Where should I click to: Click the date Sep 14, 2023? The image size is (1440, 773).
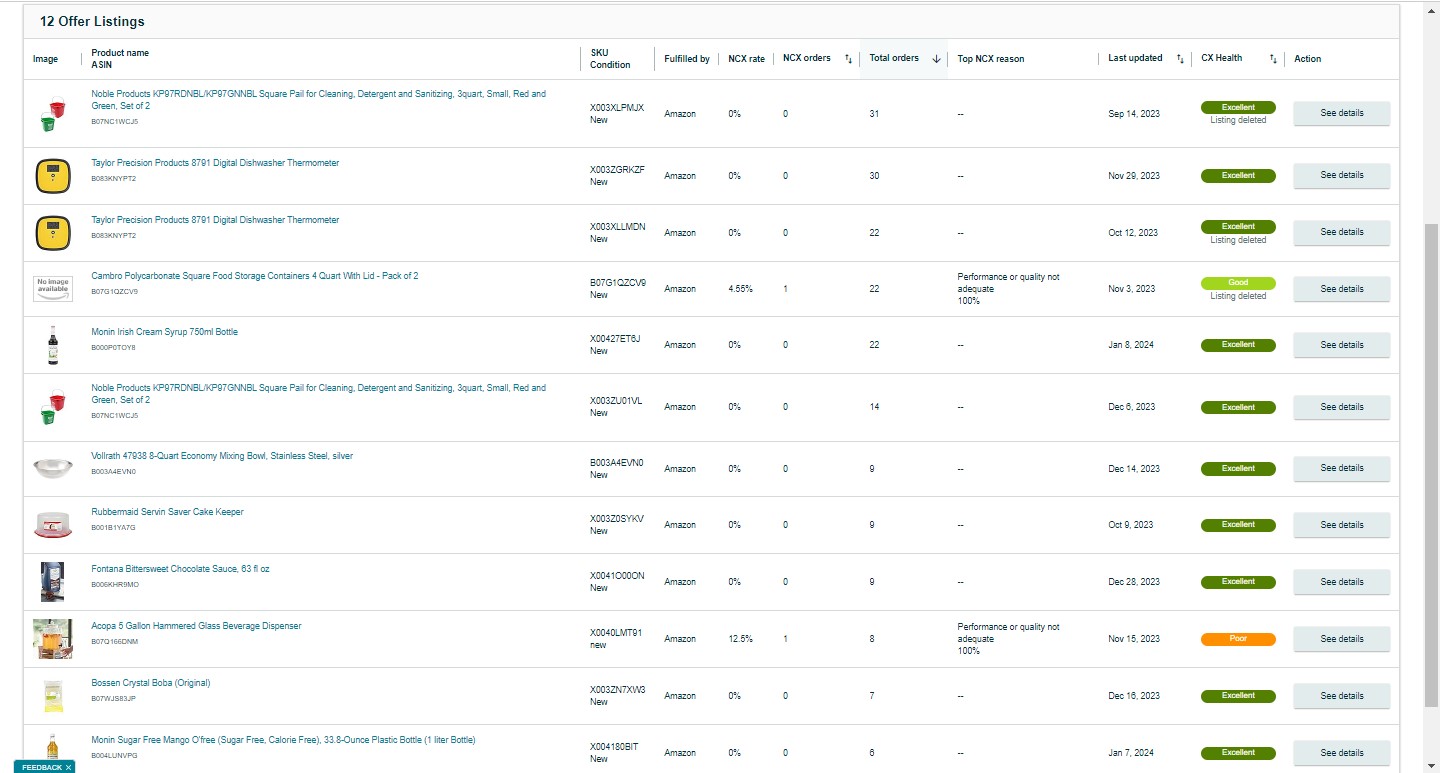click(x=1134, y=114)
